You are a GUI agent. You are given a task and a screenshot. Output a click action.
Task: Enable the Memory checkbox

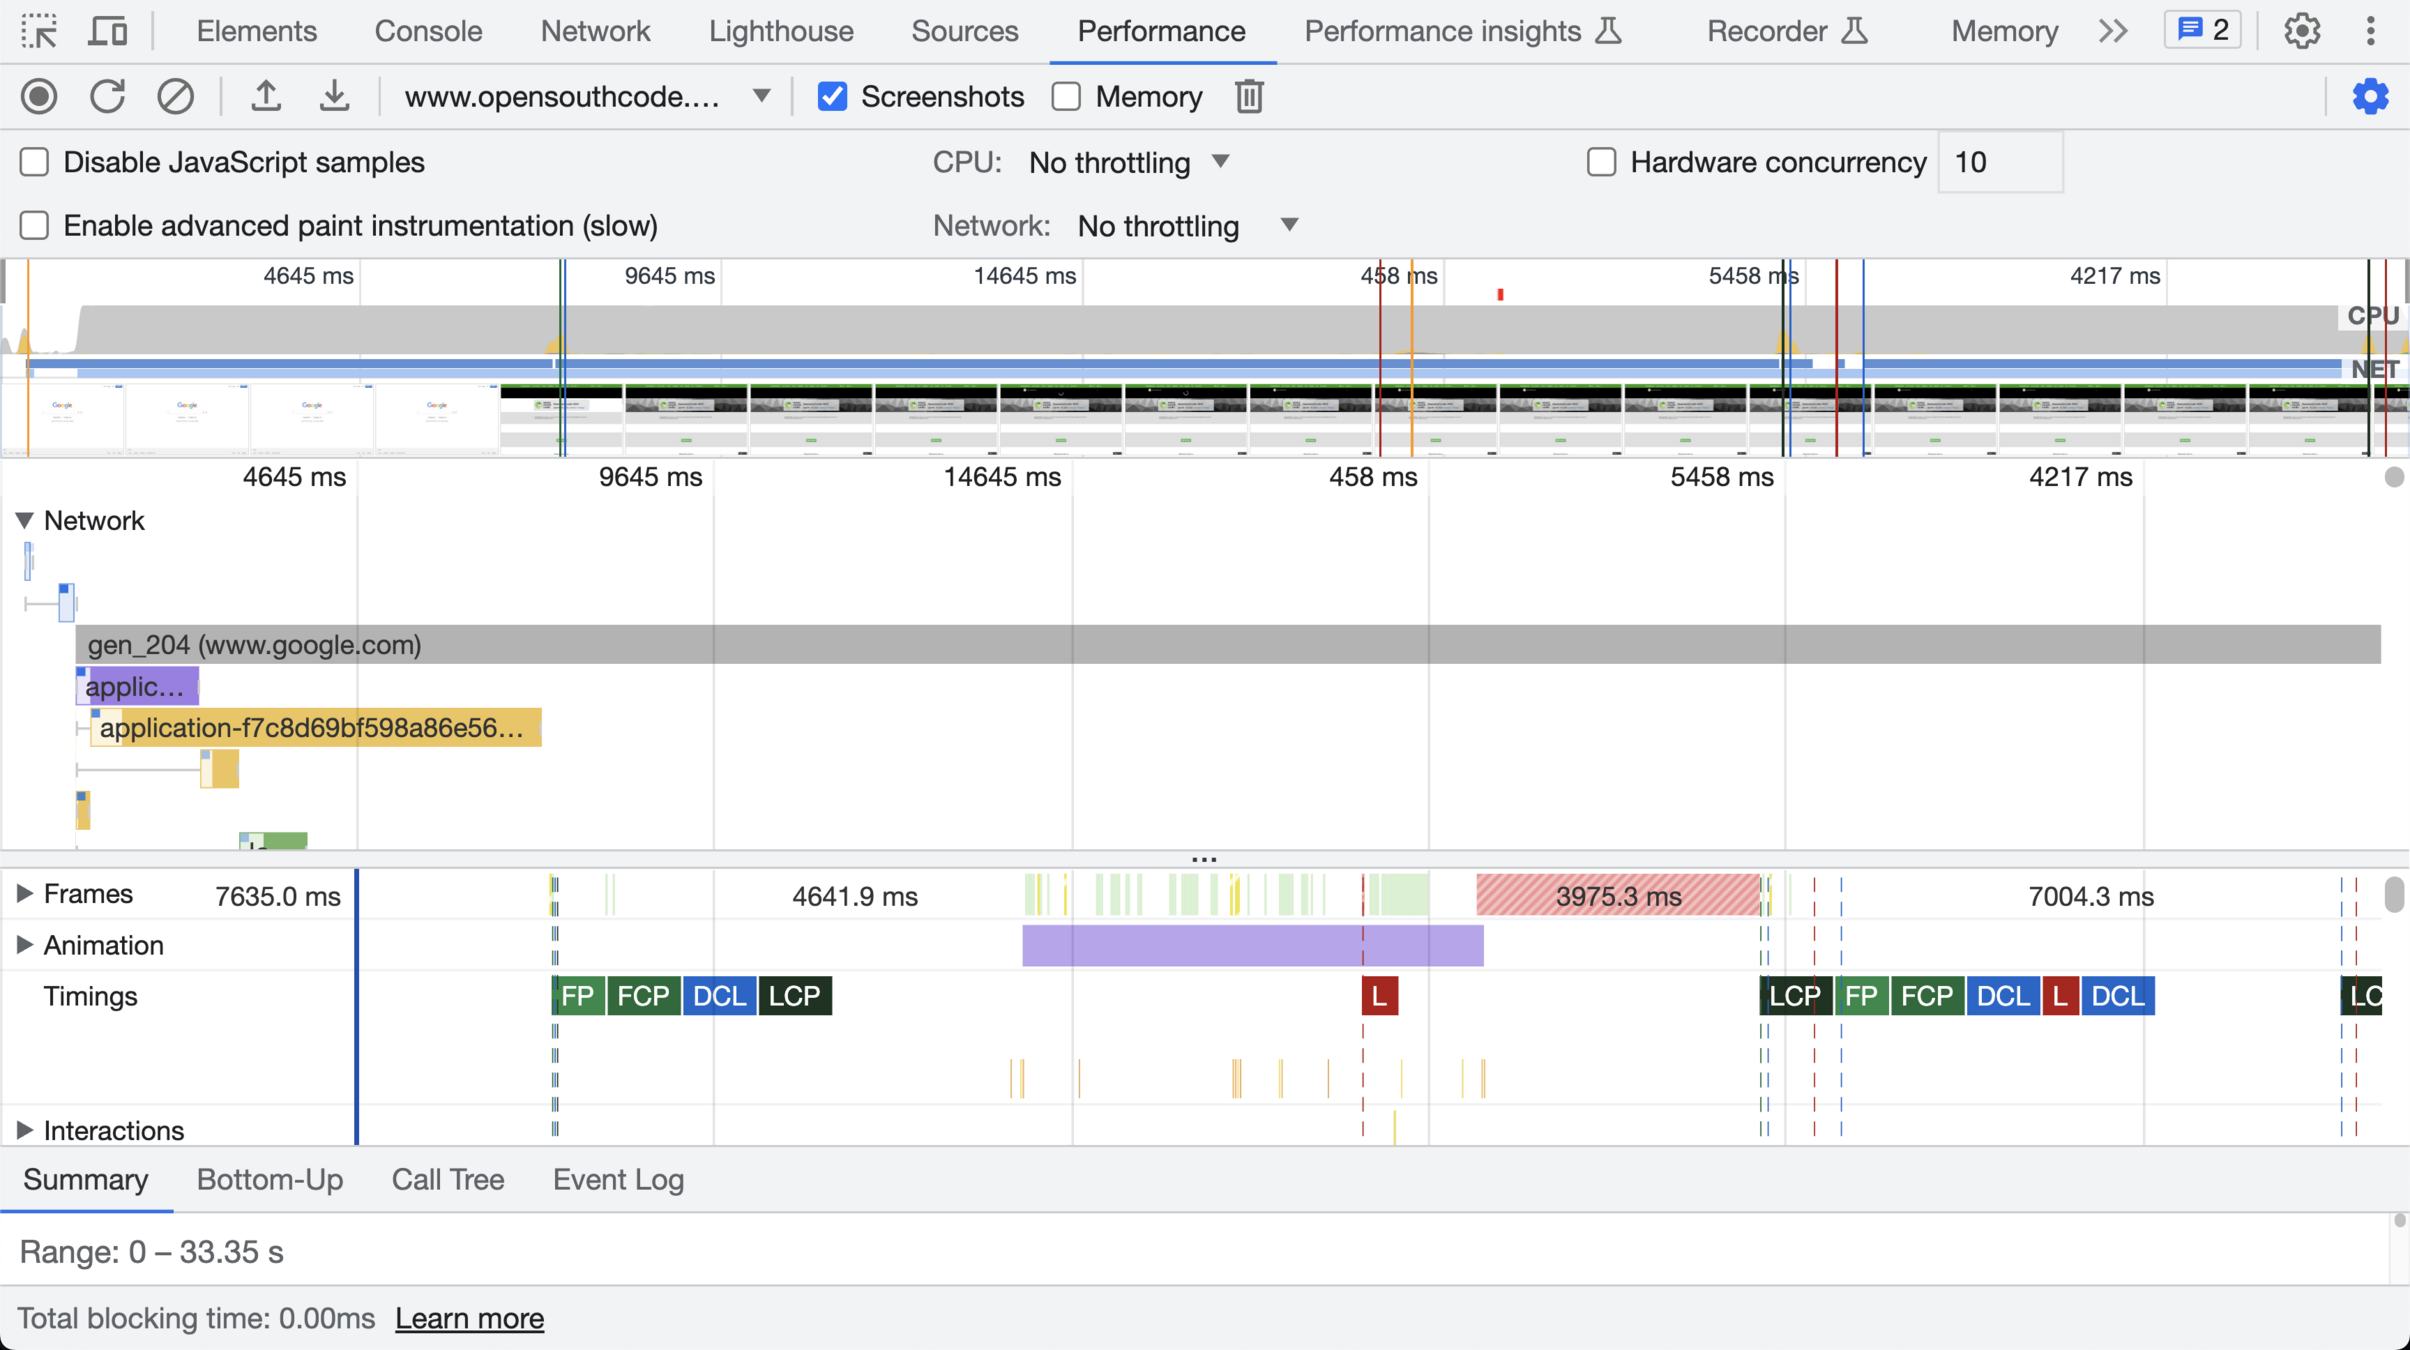[x=1066, y=97]
